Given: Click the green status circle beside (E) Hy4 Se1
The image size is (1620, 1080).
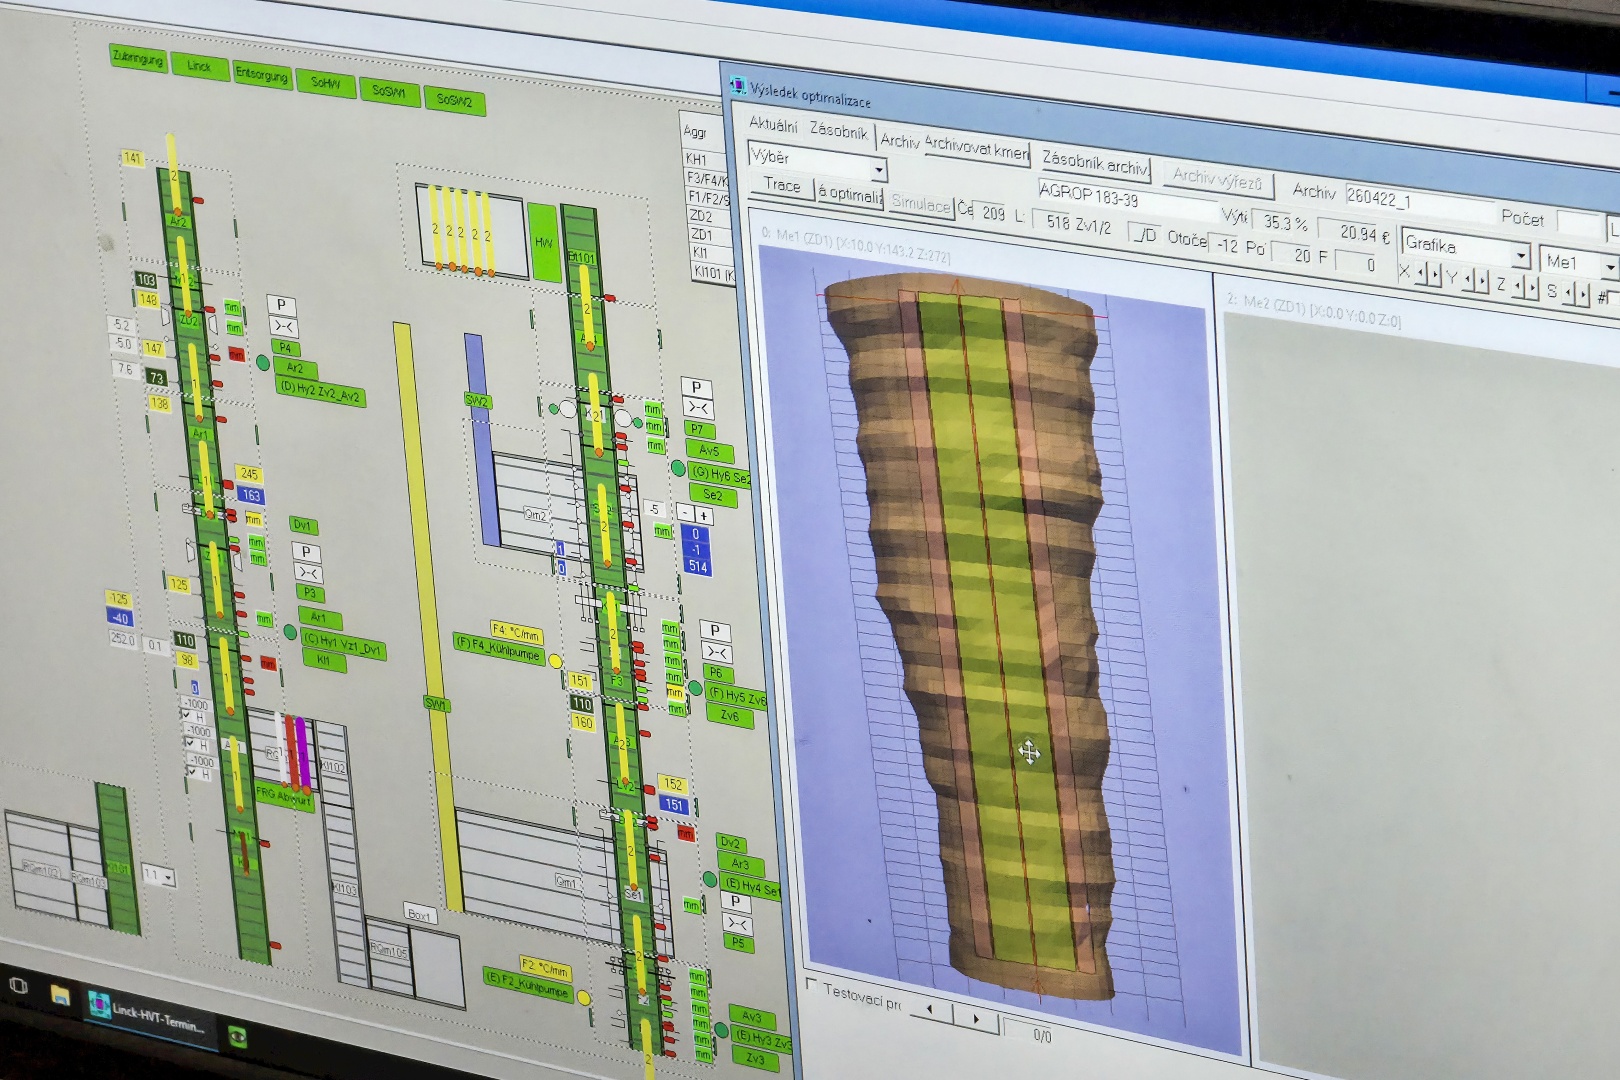Looking at the screenshot, I should (x=709, y=879).
